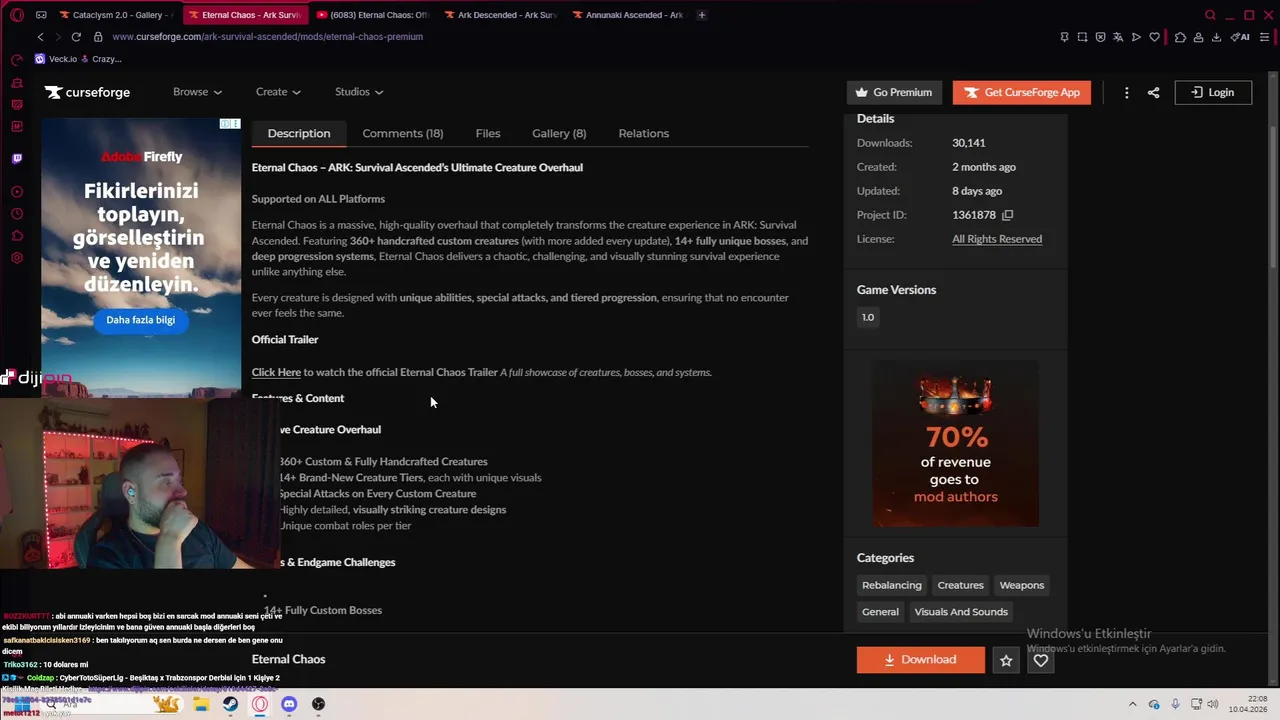Select the Creatures category tag

click(x=961, y=585)
